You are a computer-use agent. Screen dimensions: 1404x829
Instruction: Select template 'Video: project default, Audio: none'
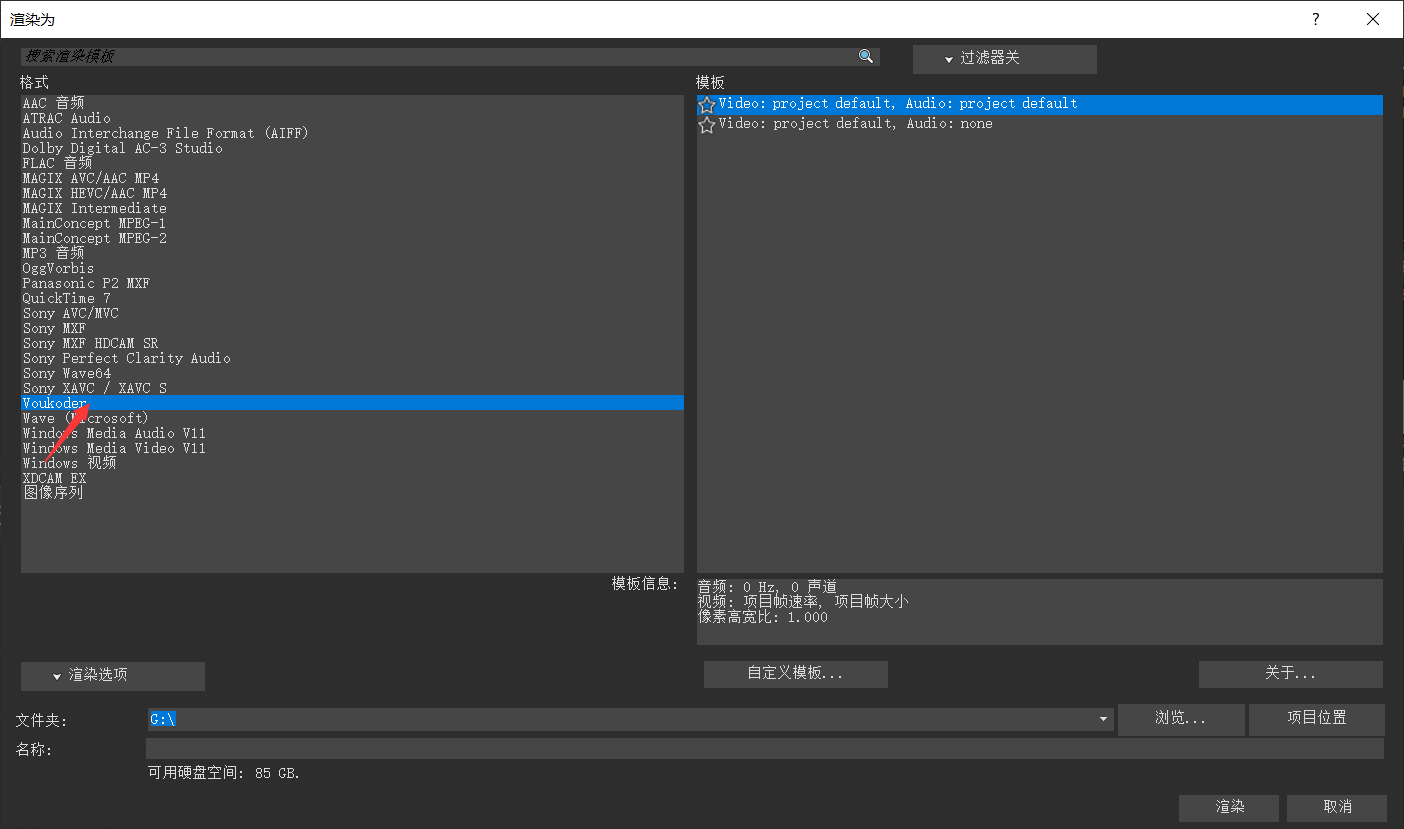coord(1040,125)
